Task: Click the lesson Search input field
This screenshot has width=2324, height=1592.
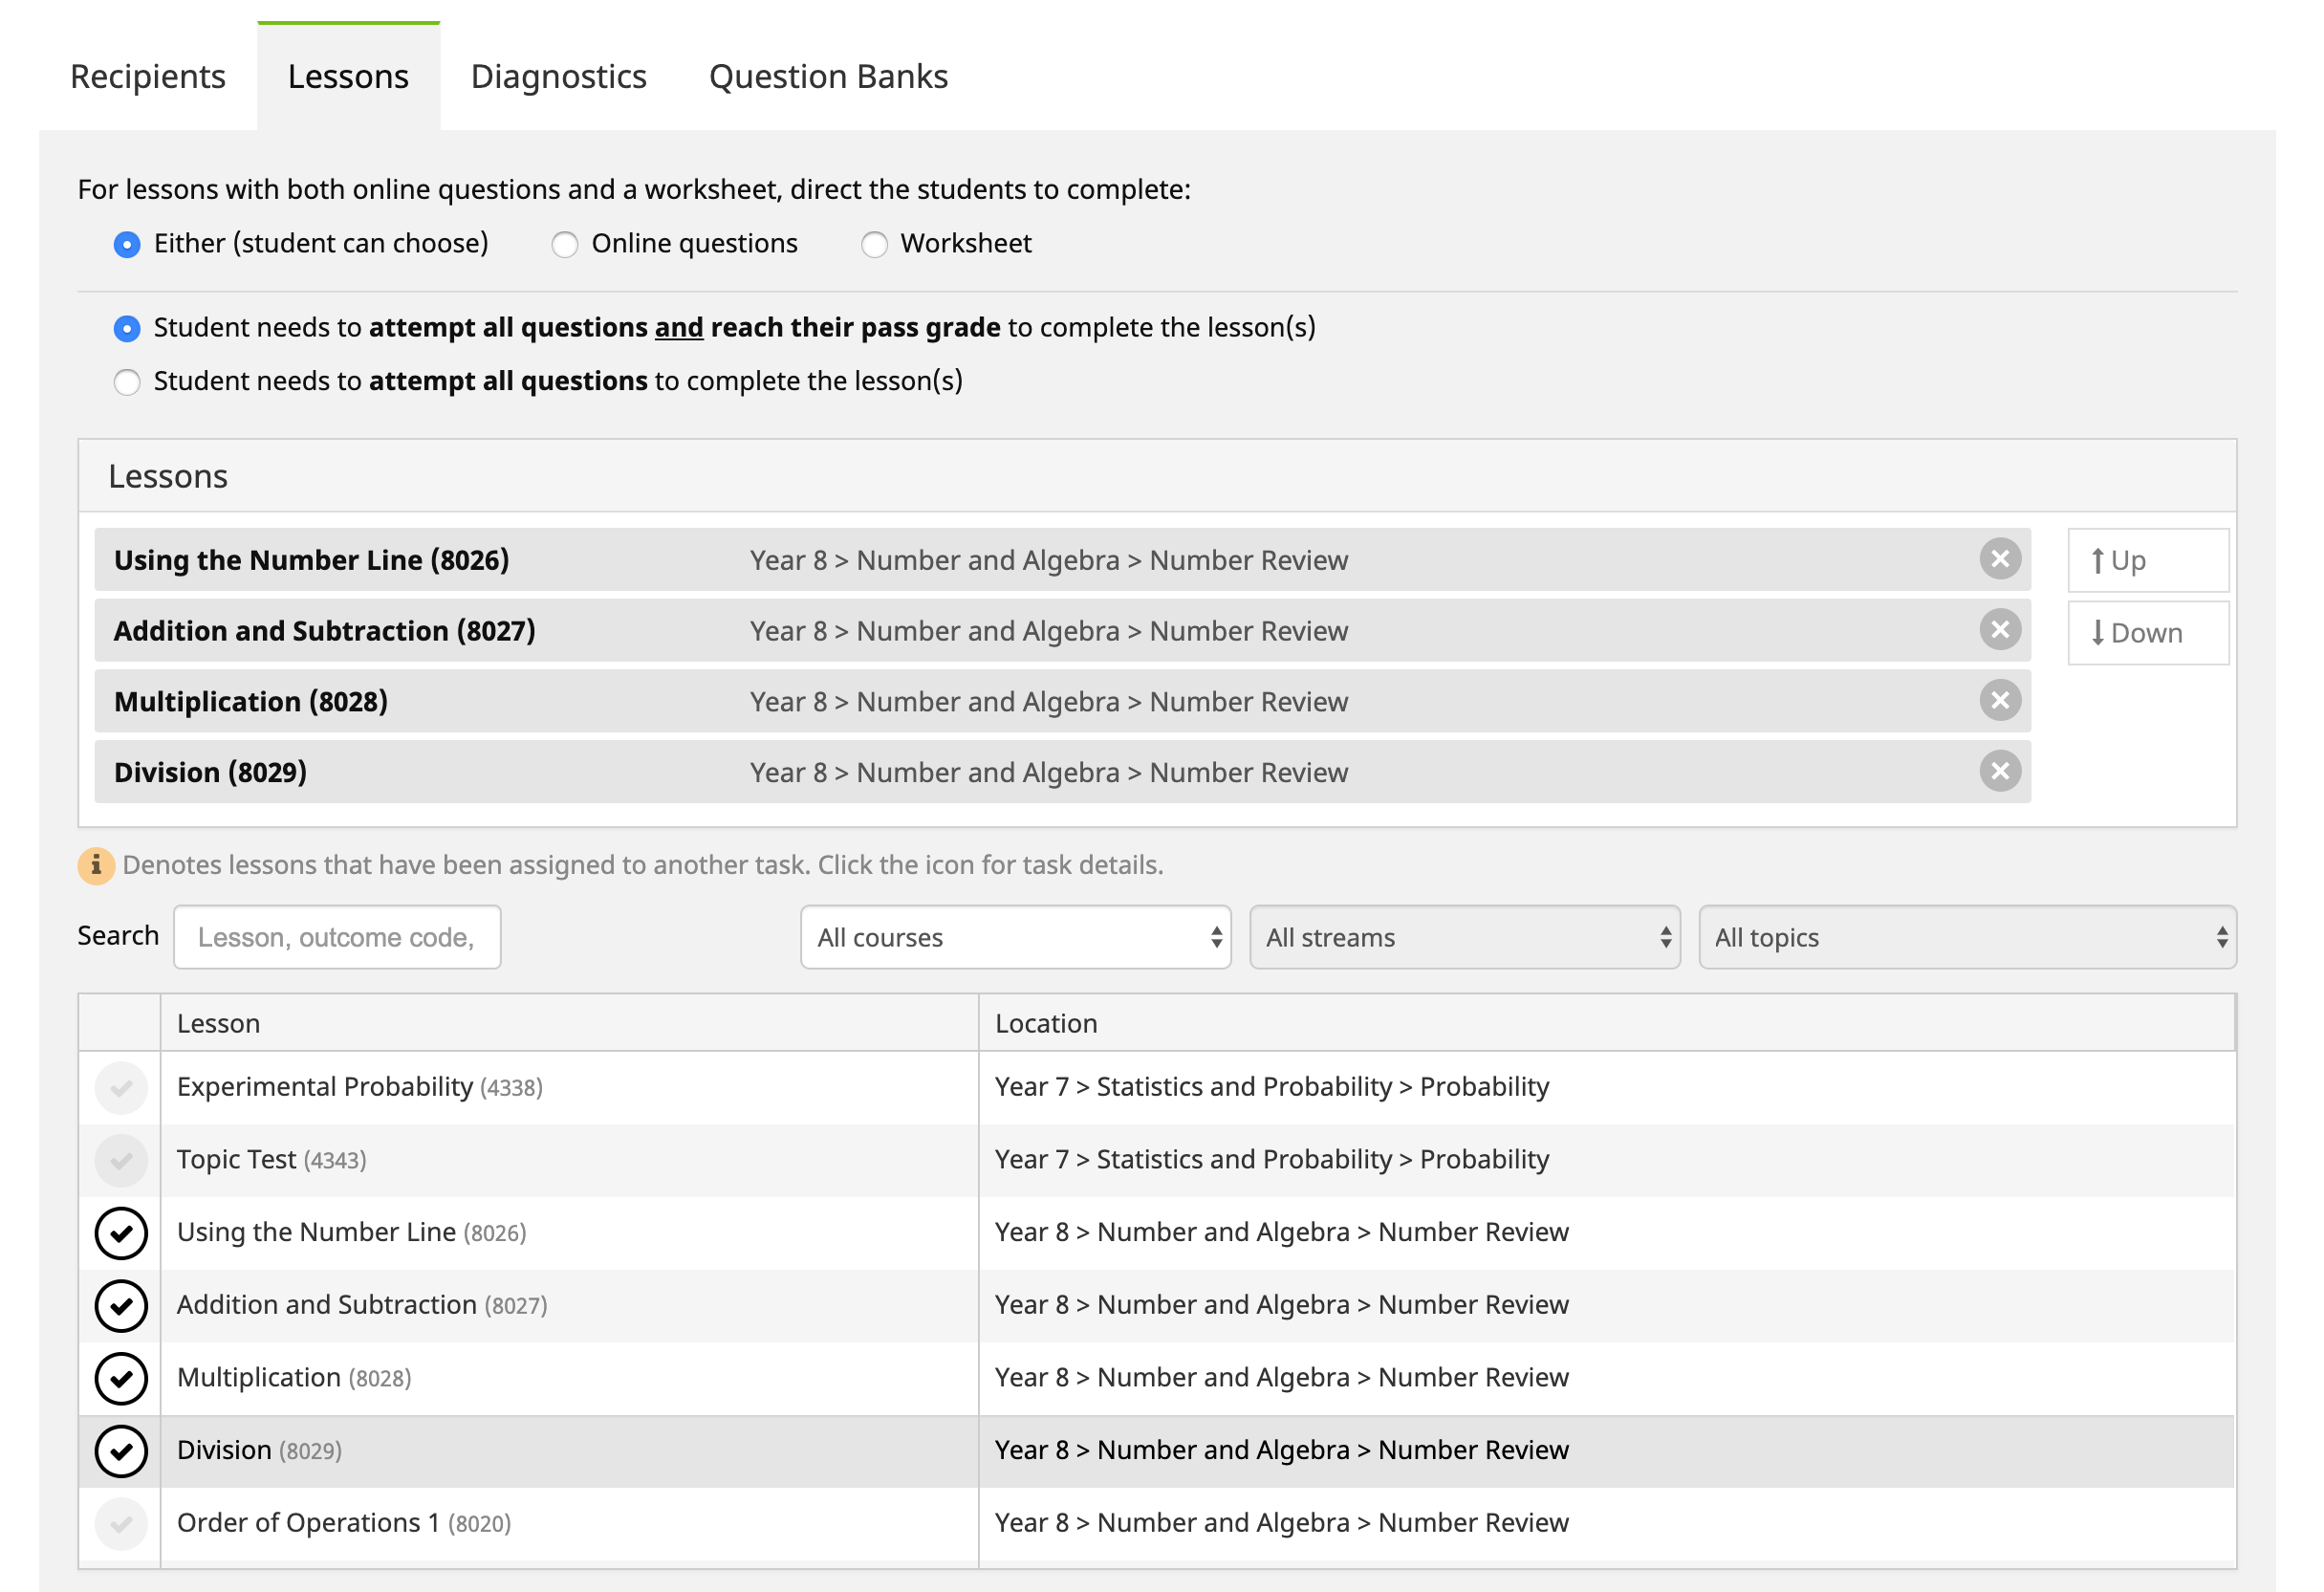Action: pos(337,937)
